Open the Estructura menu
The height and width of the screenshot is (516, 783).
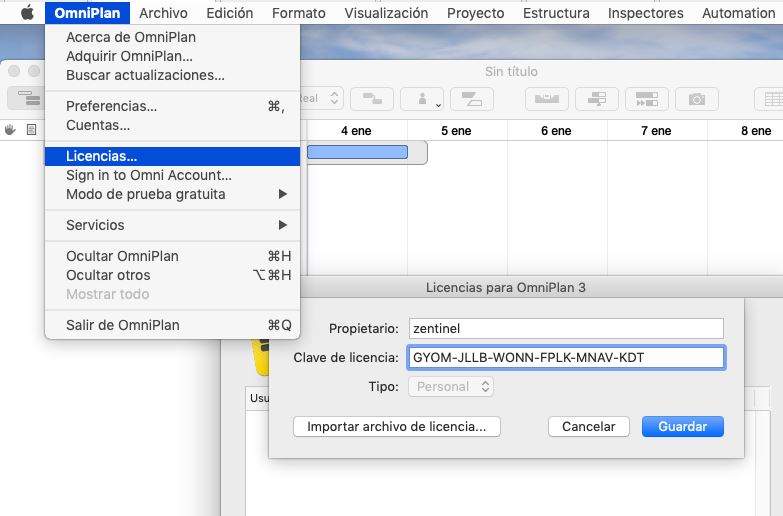tap(556, 12)
